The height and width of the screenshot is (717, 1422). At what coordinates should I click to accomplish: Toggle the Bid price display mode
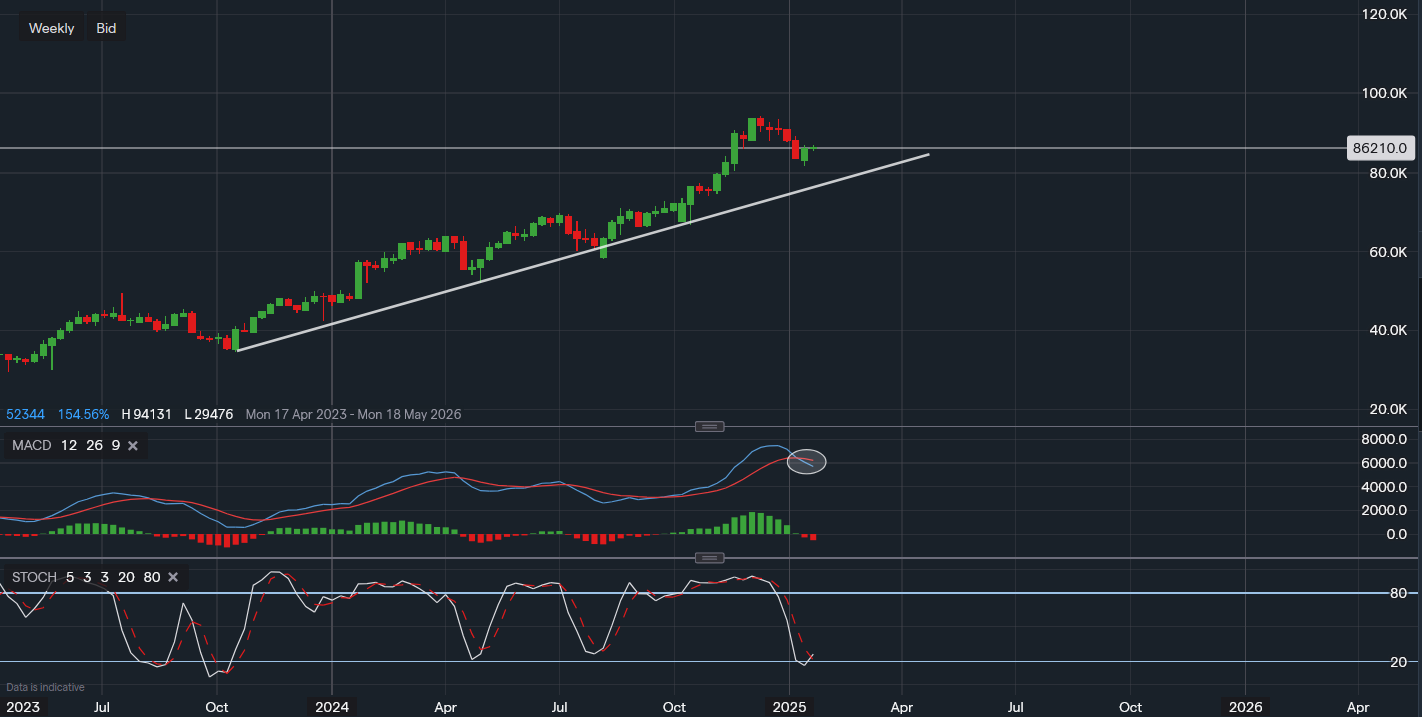pyautogui.click(x=105, y=27)
